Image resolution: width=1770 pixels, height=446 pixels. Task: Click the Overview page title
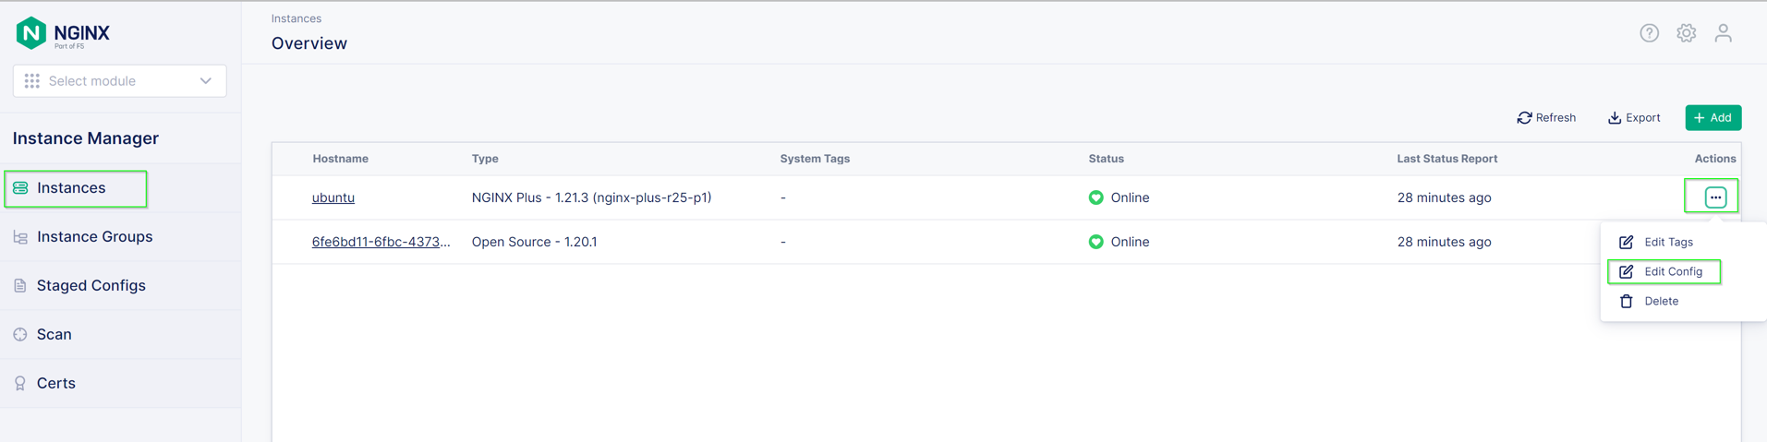tap(309, 44)
